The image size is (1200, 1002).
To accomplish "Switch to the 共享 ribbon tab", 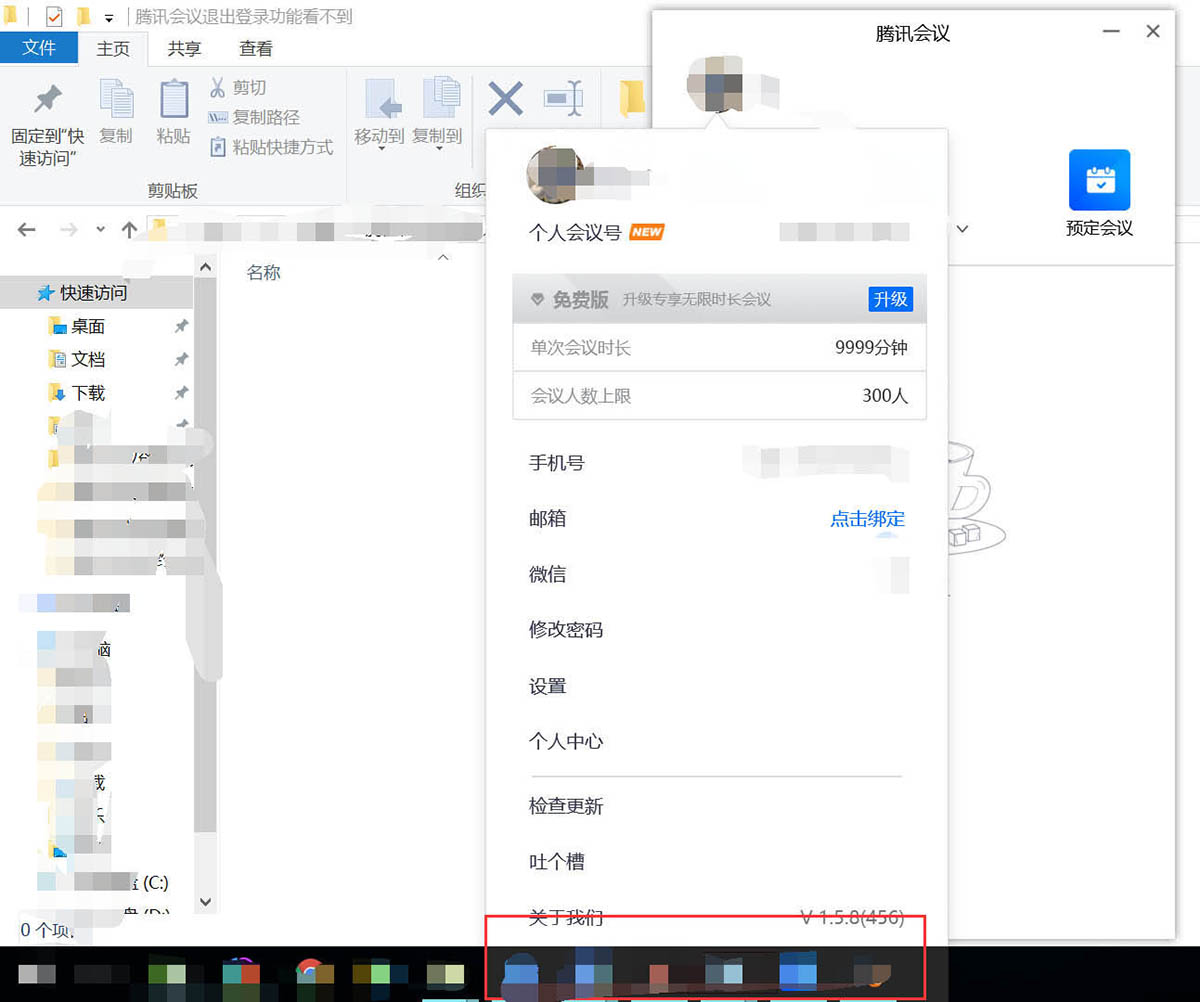I will [184, 48].
